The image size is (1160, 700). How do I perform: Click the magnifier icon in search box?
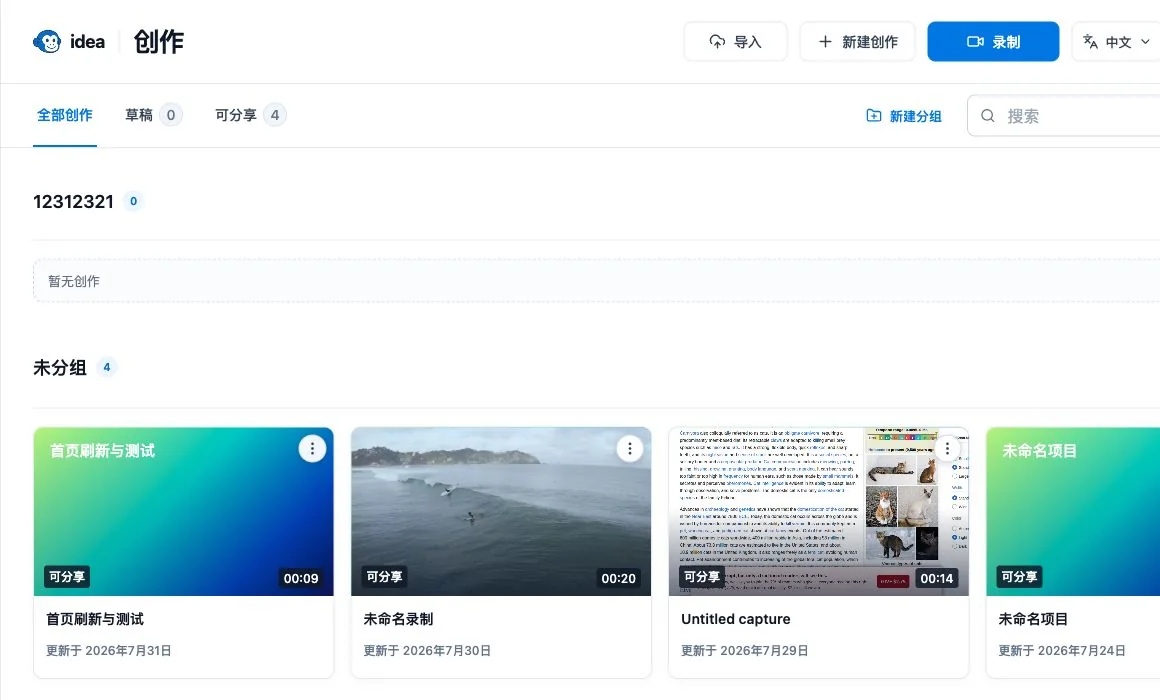click(x=988, y=115)
